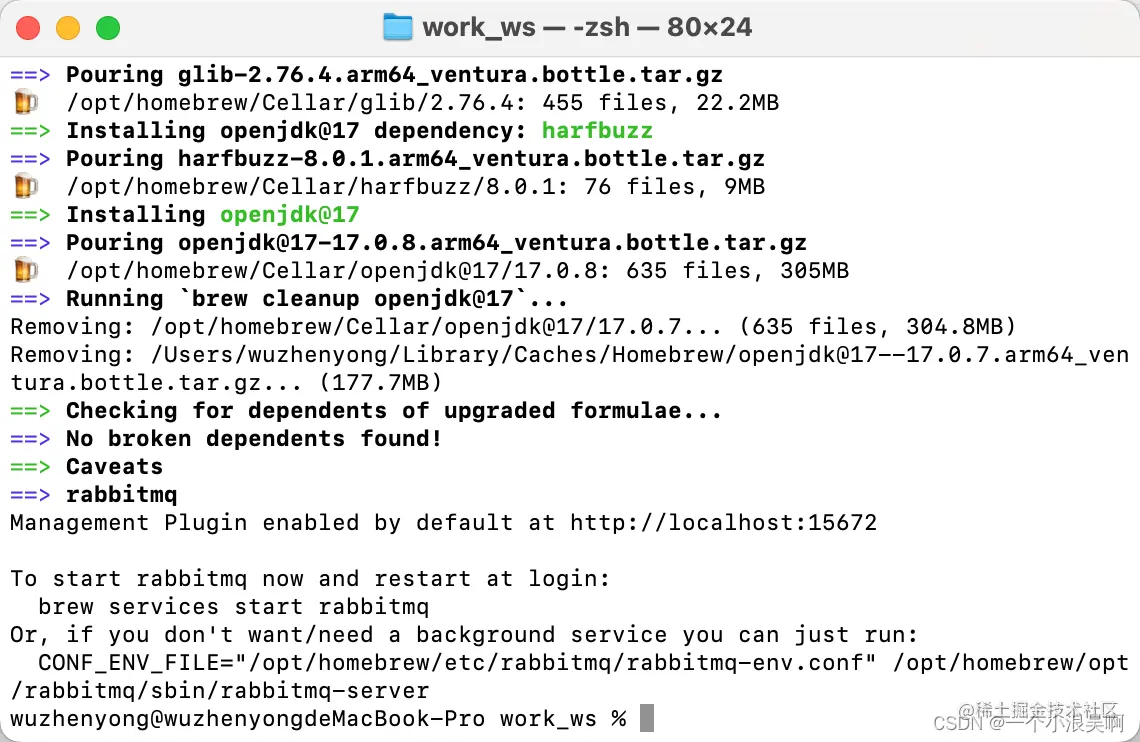This screenshot has width=1140, height=742.
Task: Click the line removing '/opt/homebrew/Cellar/openjdk@17/17.0.7'
Action: tap(513, 327)
